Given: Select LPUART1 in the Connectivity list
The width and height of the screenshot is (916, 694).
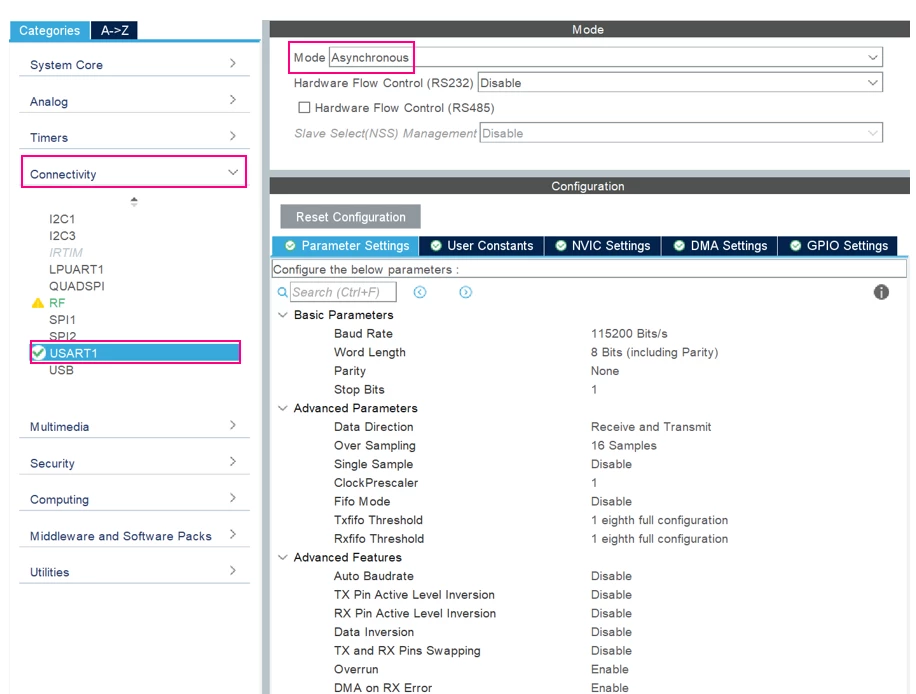Looking at the screenshot, I should click(x=76, y=269).
